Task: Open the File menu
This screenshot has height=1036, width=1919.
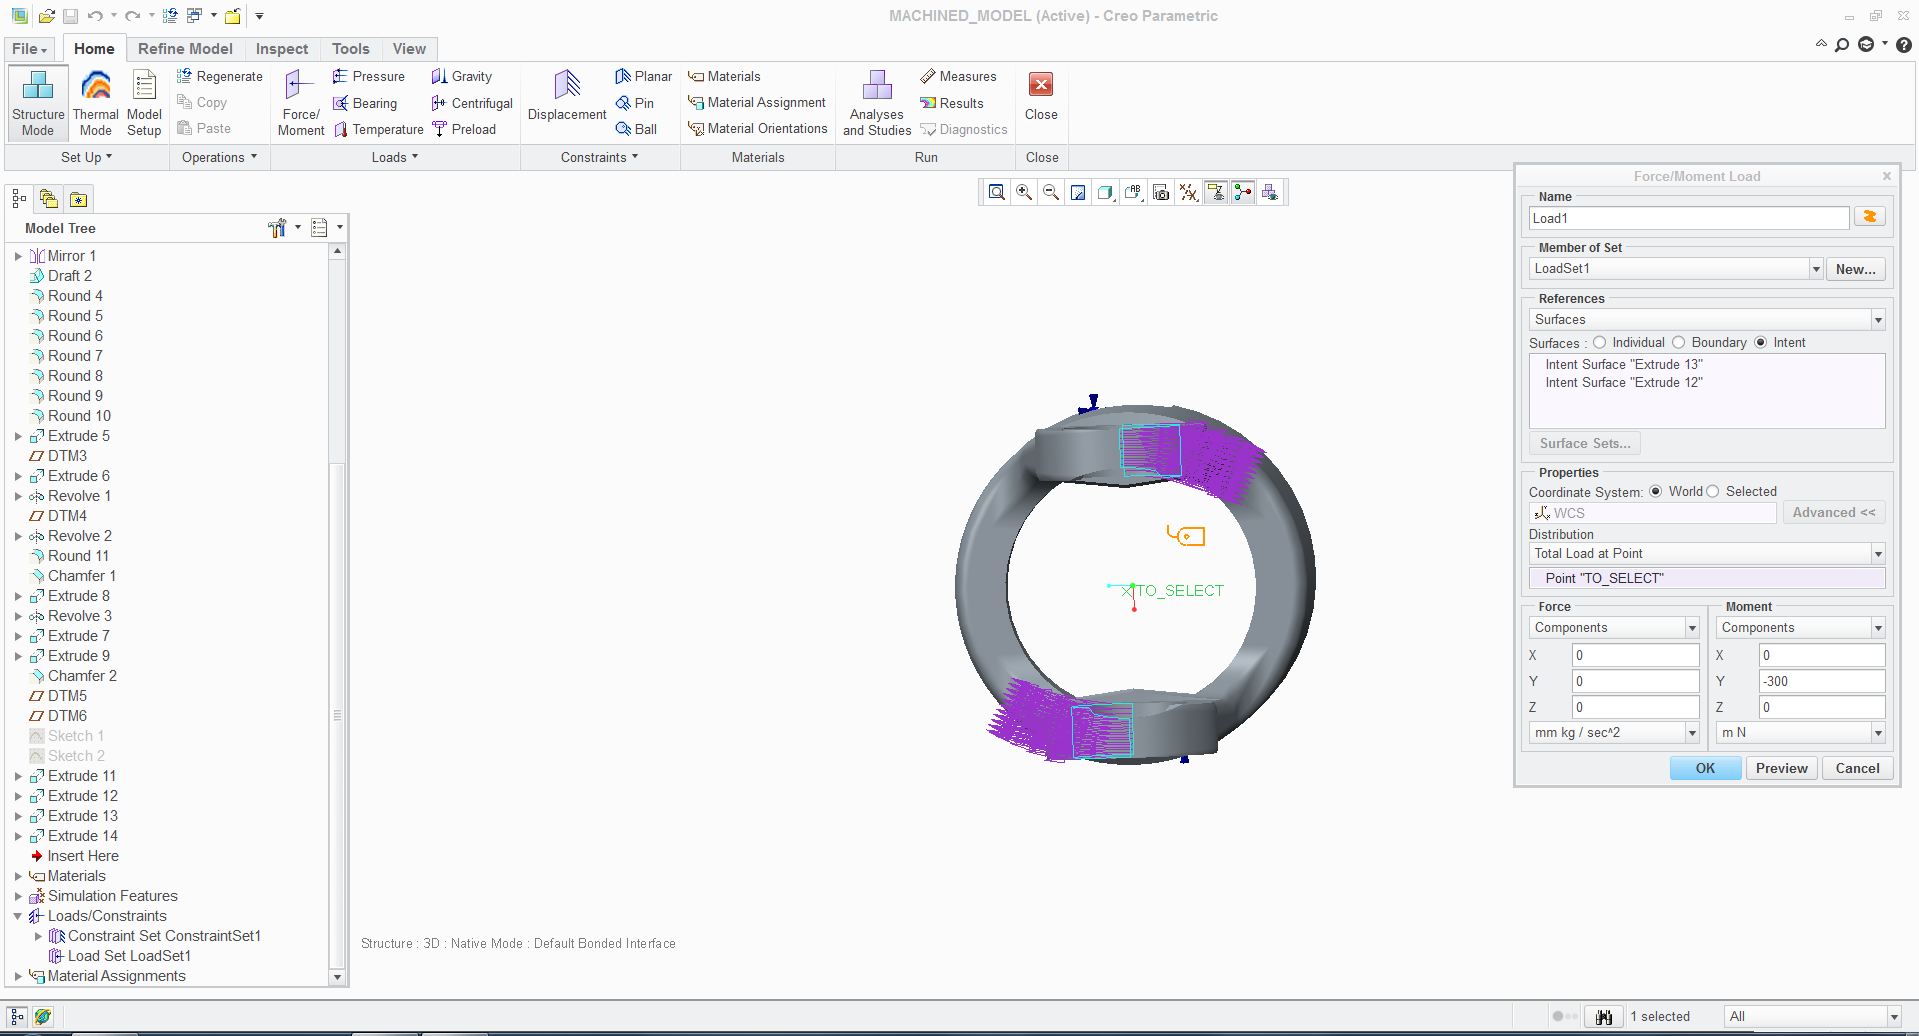Action: (29, 48)
